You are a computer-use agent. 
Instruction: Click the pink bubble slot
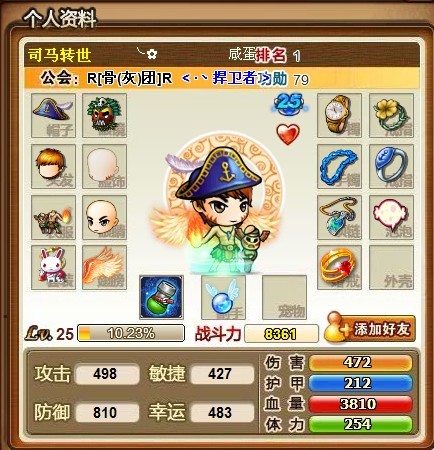pos(391,217)
